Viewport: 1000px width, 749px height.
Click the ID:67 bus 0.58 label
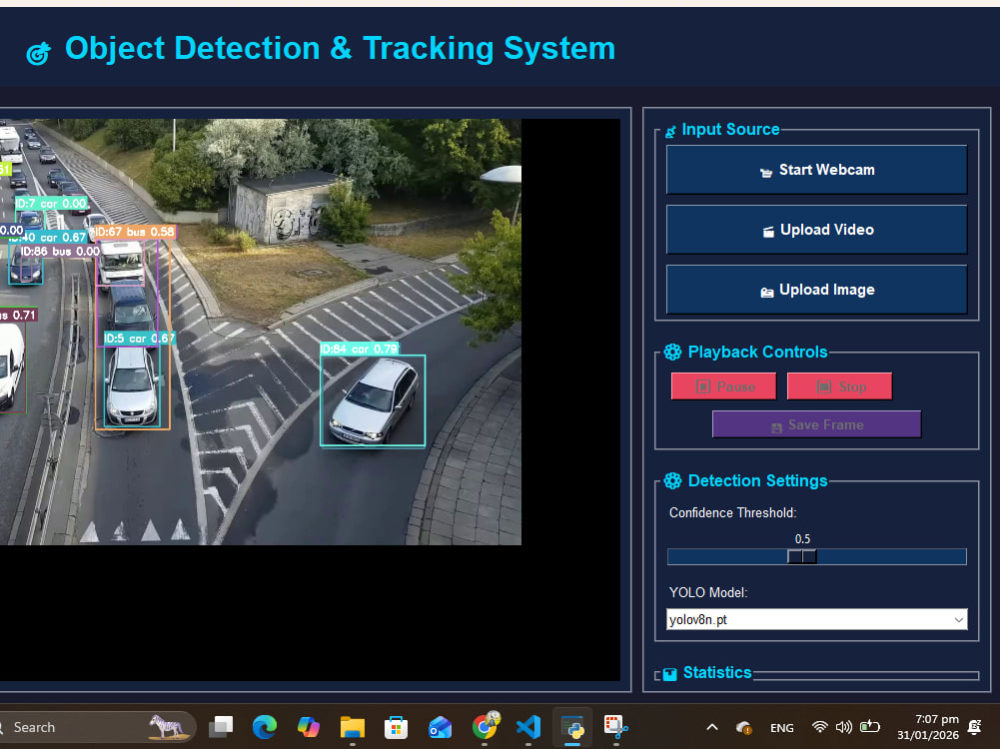pyautogui.click(x=135, y=232)
